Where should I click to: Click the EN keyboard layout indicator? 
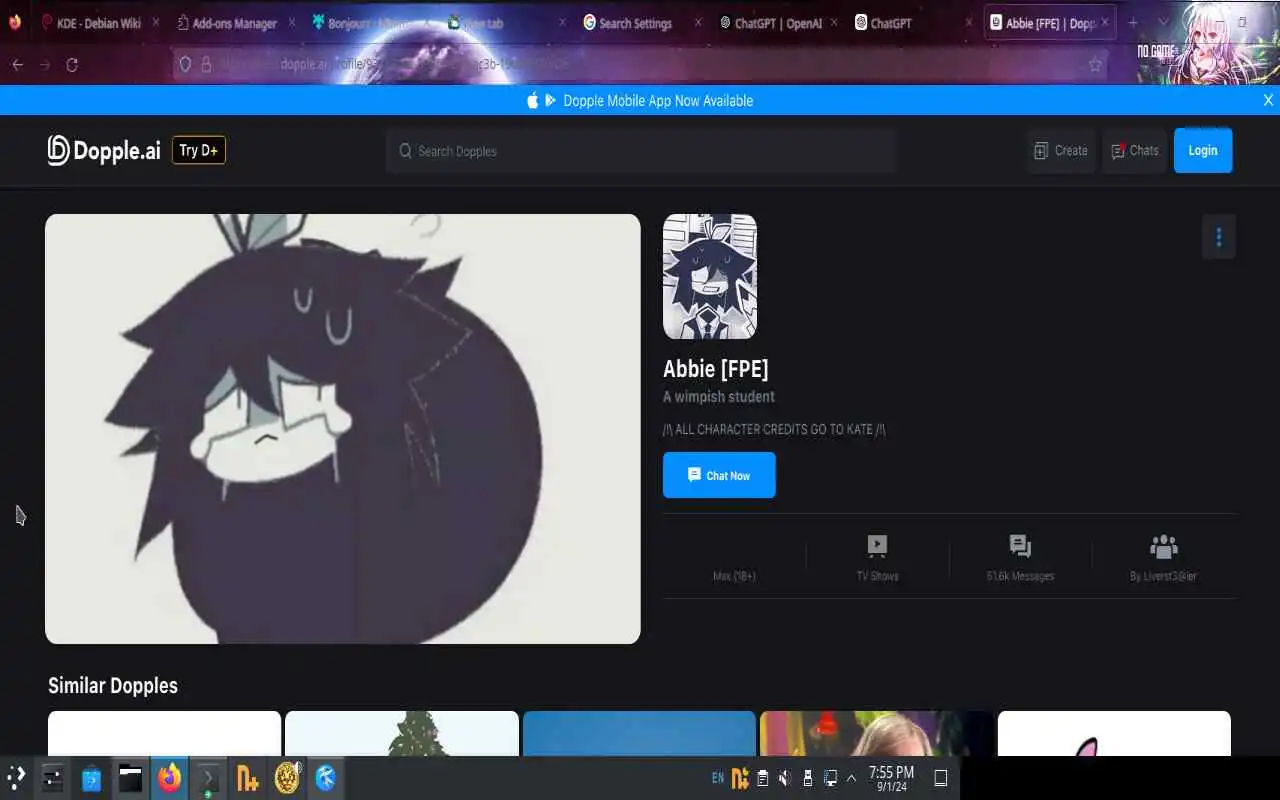[x=718, y=777]
